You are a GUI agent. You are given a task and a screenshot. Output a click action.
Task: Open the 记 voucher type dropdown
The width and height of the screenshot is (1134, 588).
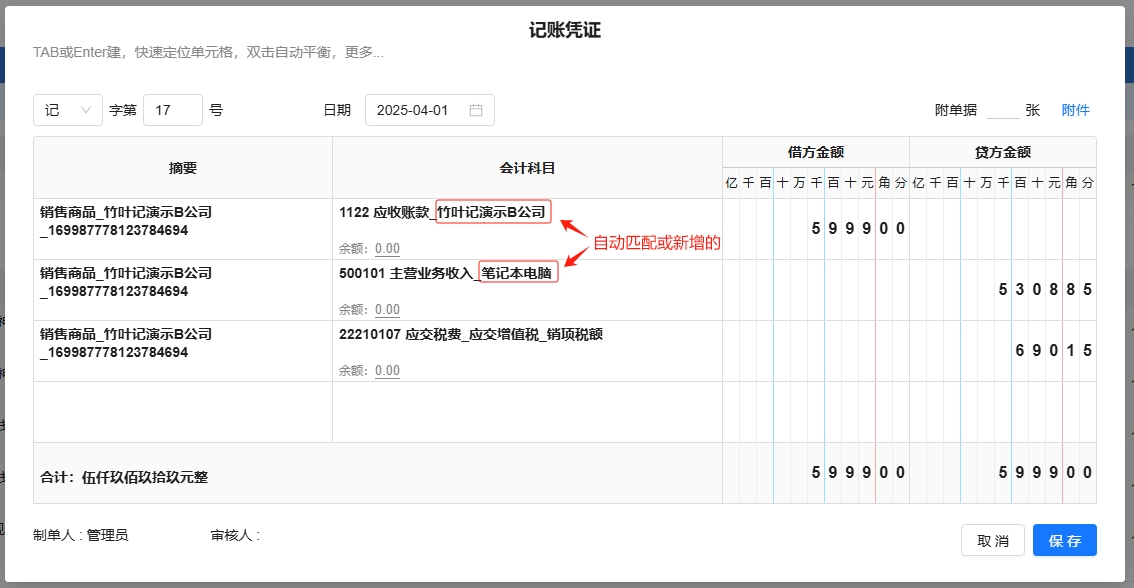[67, 110]
